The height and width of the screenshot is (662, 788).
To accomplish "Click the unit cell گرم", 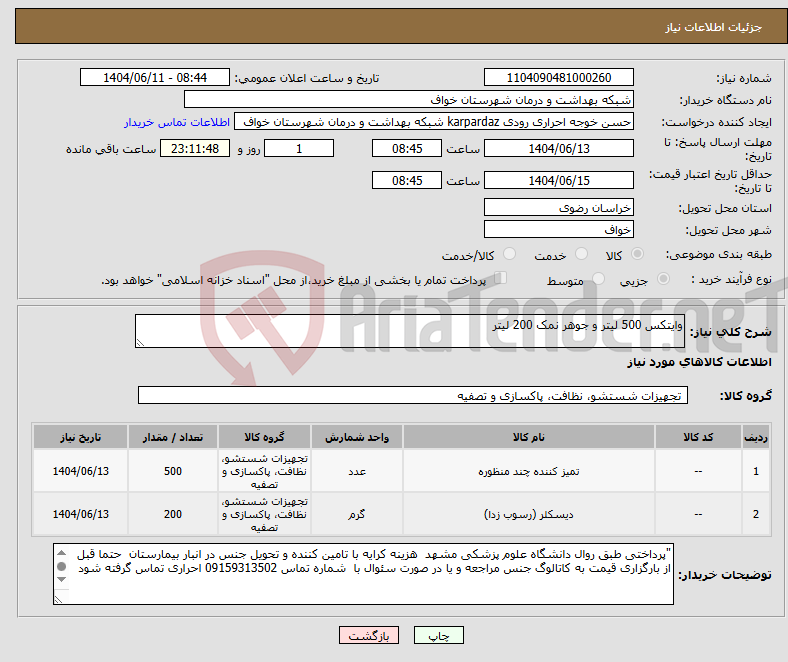I will [x=357, y=514].
